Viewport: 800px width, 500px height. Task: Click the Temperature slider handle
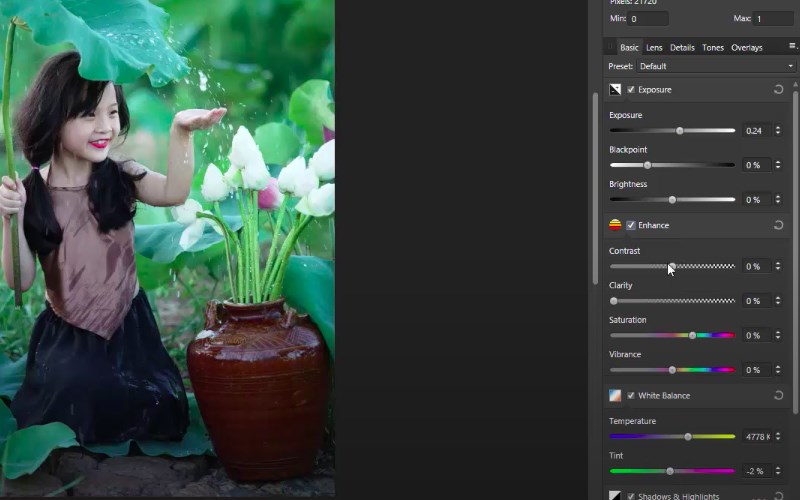[688, 437]
